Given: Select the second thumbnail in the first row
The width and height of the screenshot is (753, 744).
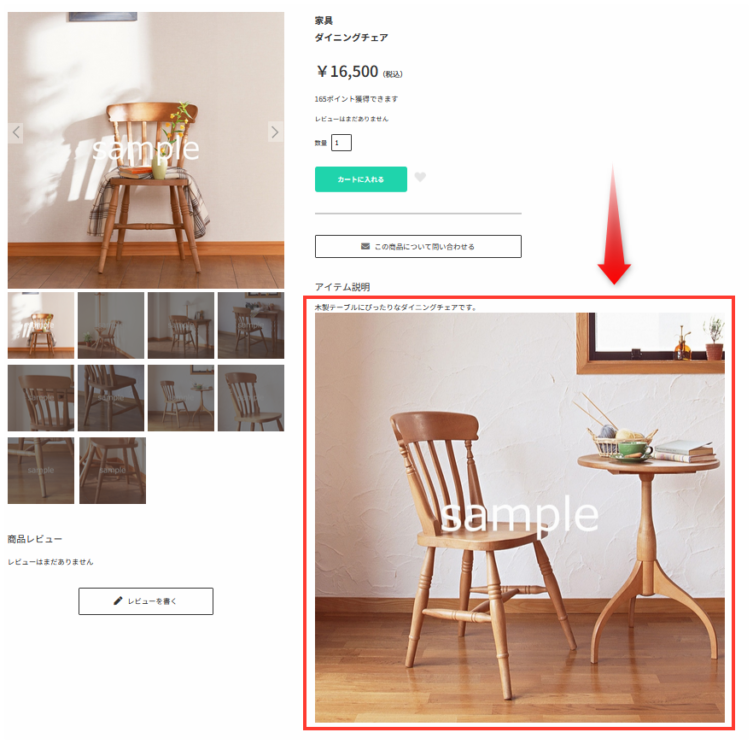Looking at the screenshot, I should pos(111,325).
